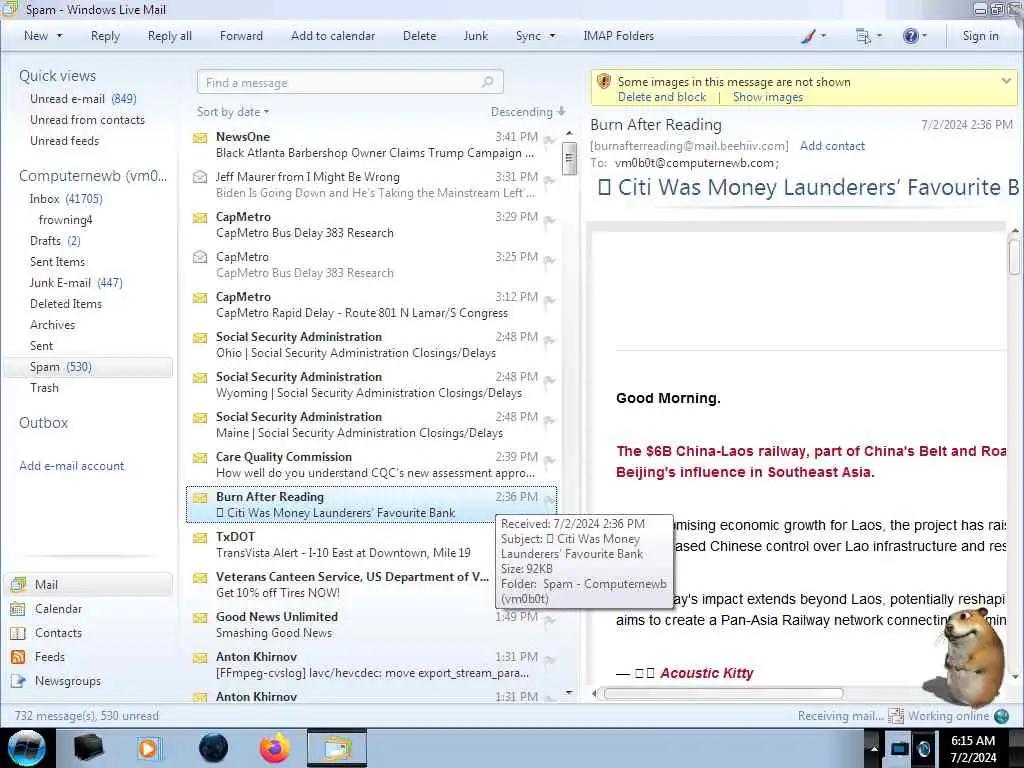Flag the CapMetro 3:29 PM message
Viewport: 1024px width, 768px height.
[550, 221]
